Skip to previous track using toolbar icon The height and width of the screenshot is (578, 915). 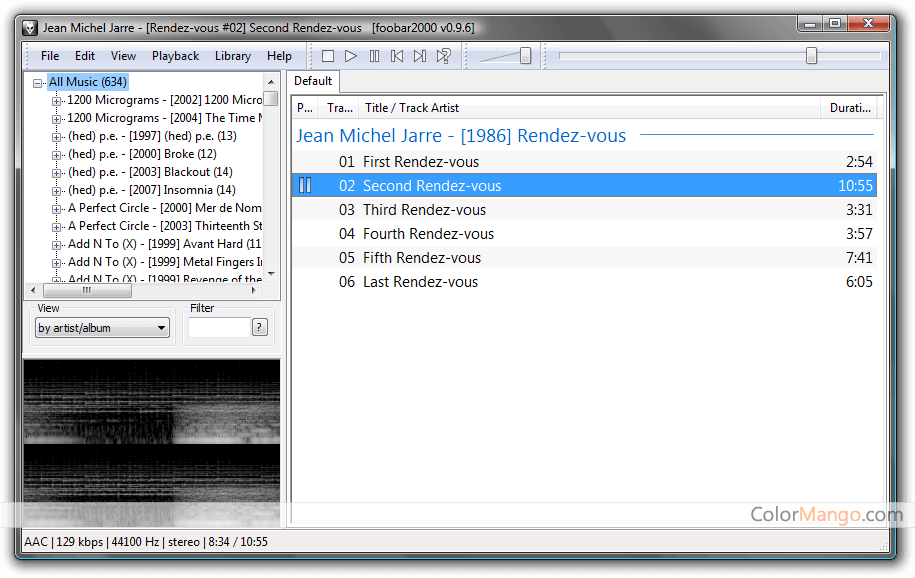click(397, 56)
